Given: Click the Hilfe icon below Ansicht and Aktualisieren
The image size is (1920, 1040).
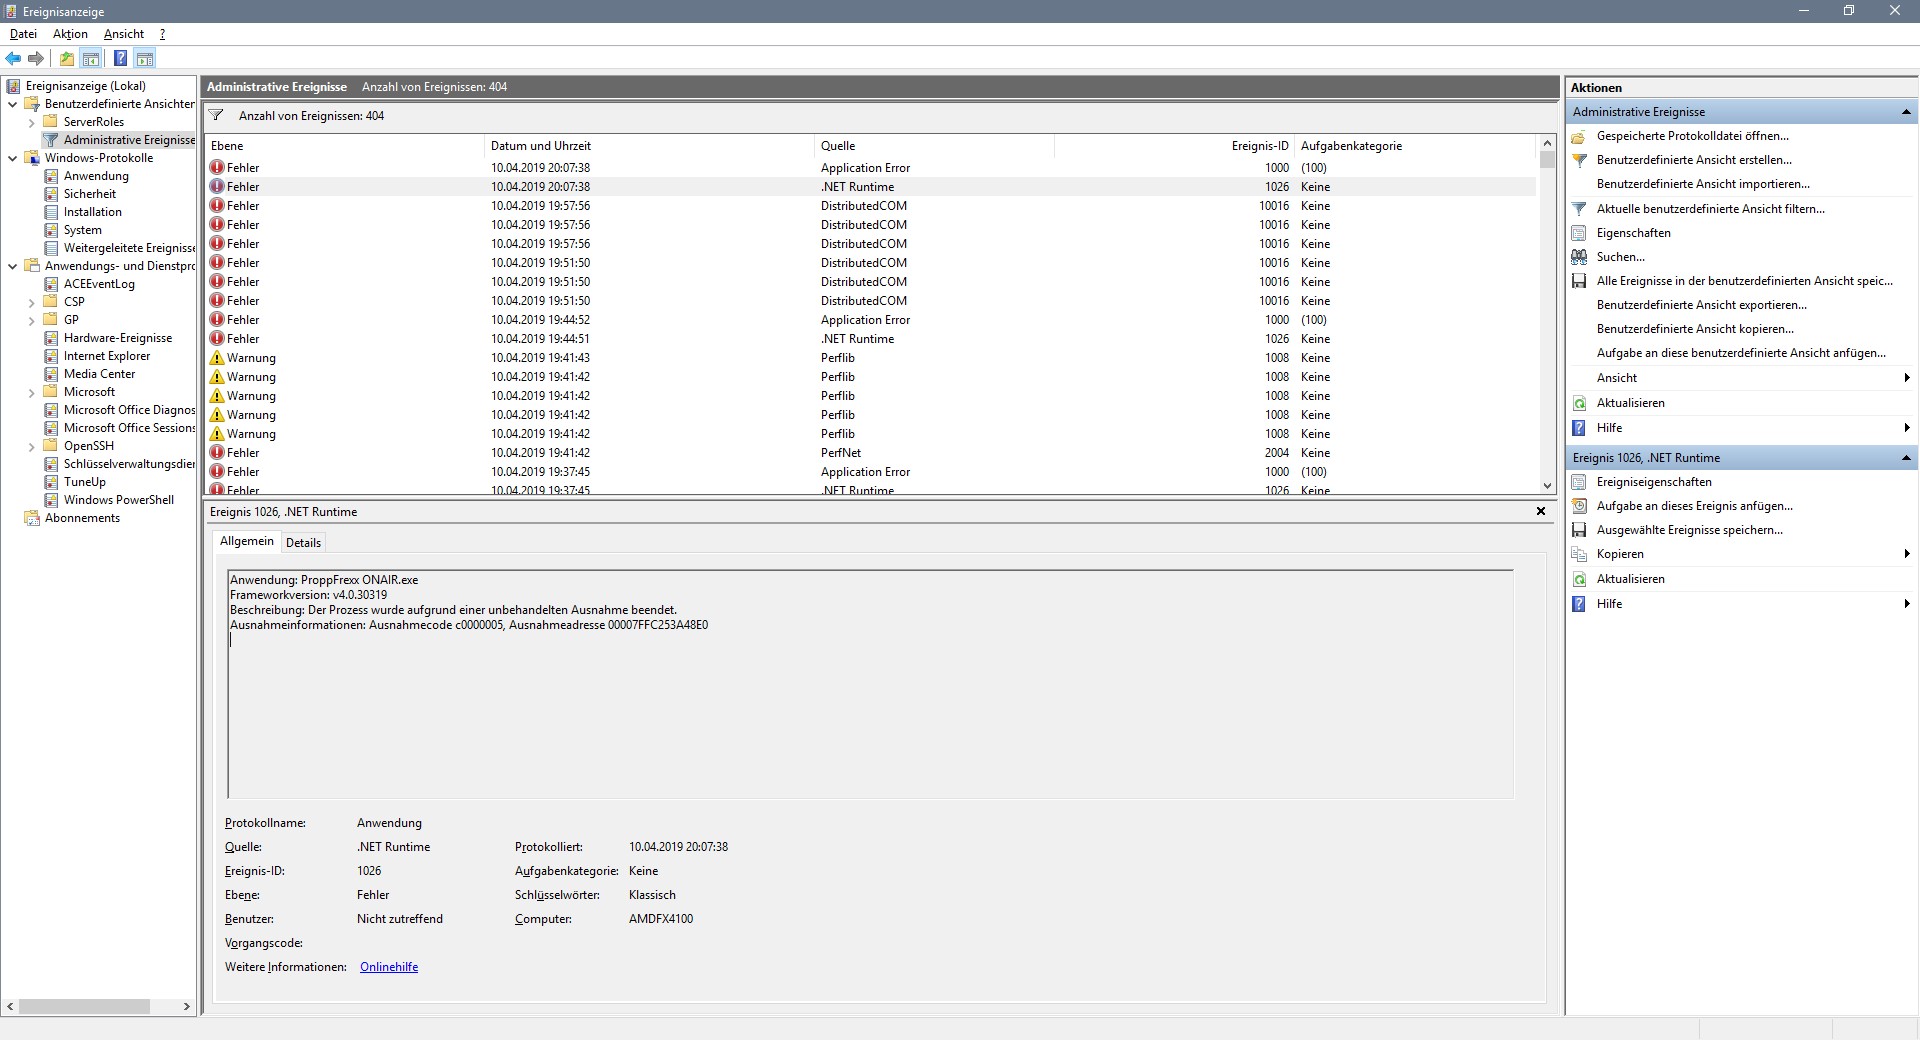Looking at the screenshot, I should [x=1579, y=428].
